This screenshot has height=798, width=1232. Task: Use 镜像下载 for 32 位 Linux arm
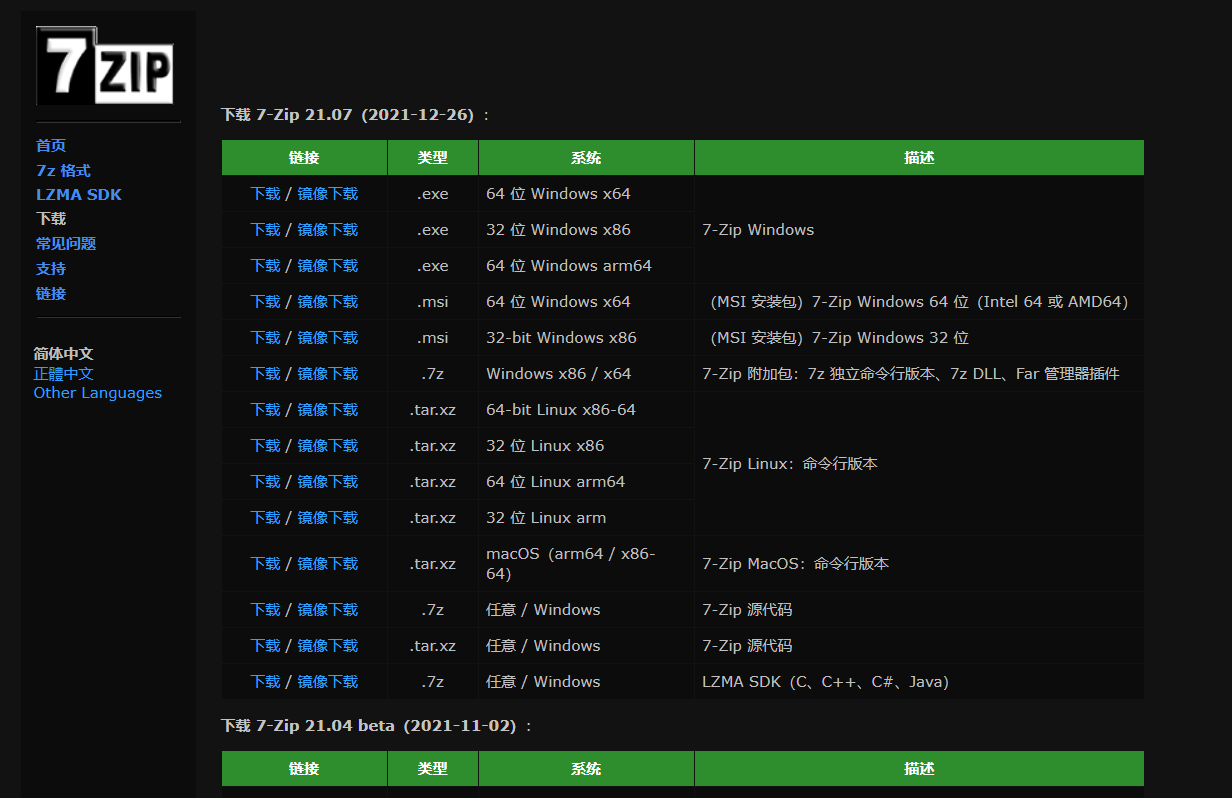coord(328,518)
